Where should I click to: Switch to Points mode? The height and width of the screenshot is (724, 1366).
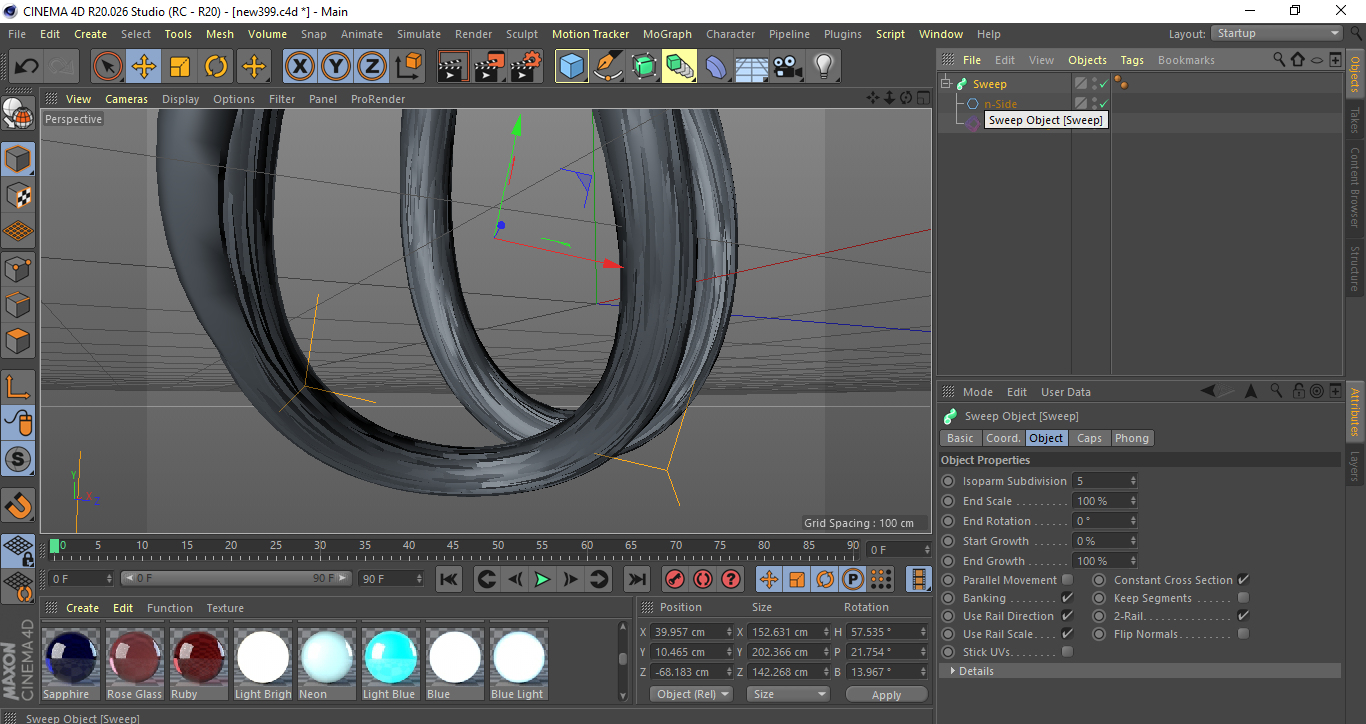click(18, 268)
